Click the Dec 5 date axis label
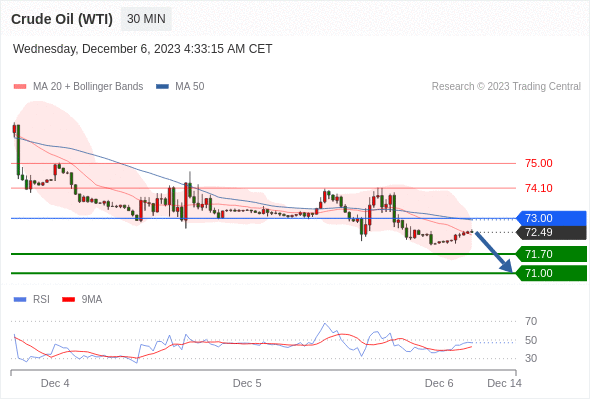Screen dimensions: 590x400 (x=247, y=383)
